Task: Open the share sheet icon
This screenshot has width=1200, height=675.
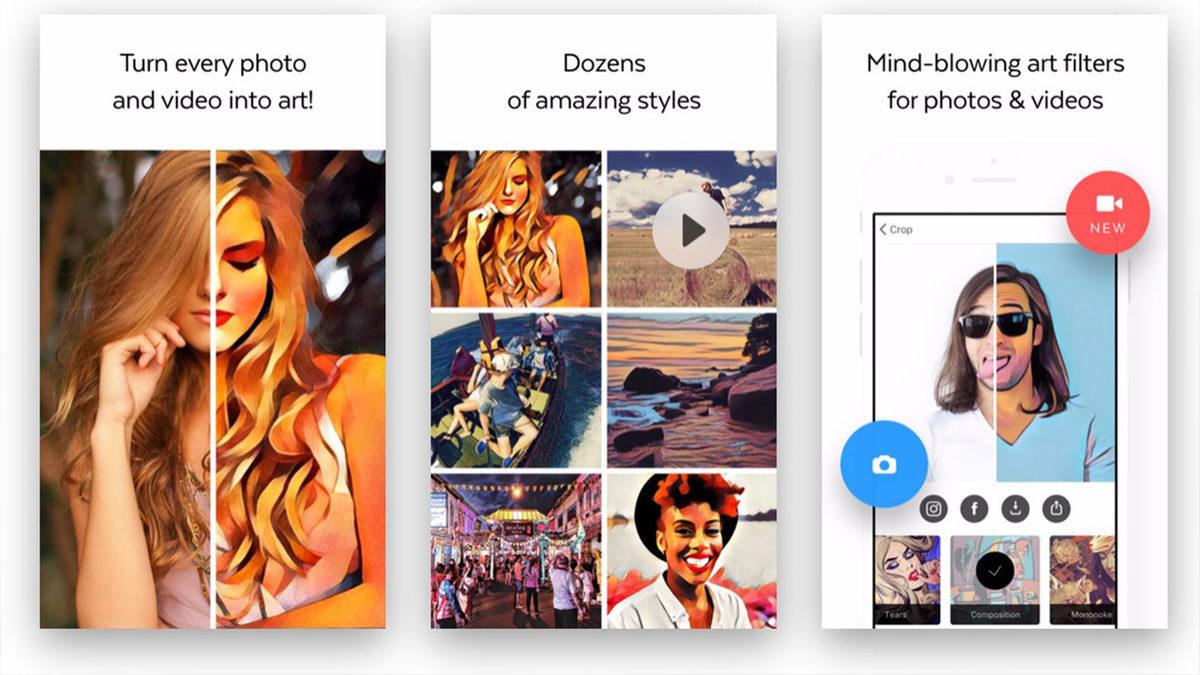Action: (x=1057, y=509)
